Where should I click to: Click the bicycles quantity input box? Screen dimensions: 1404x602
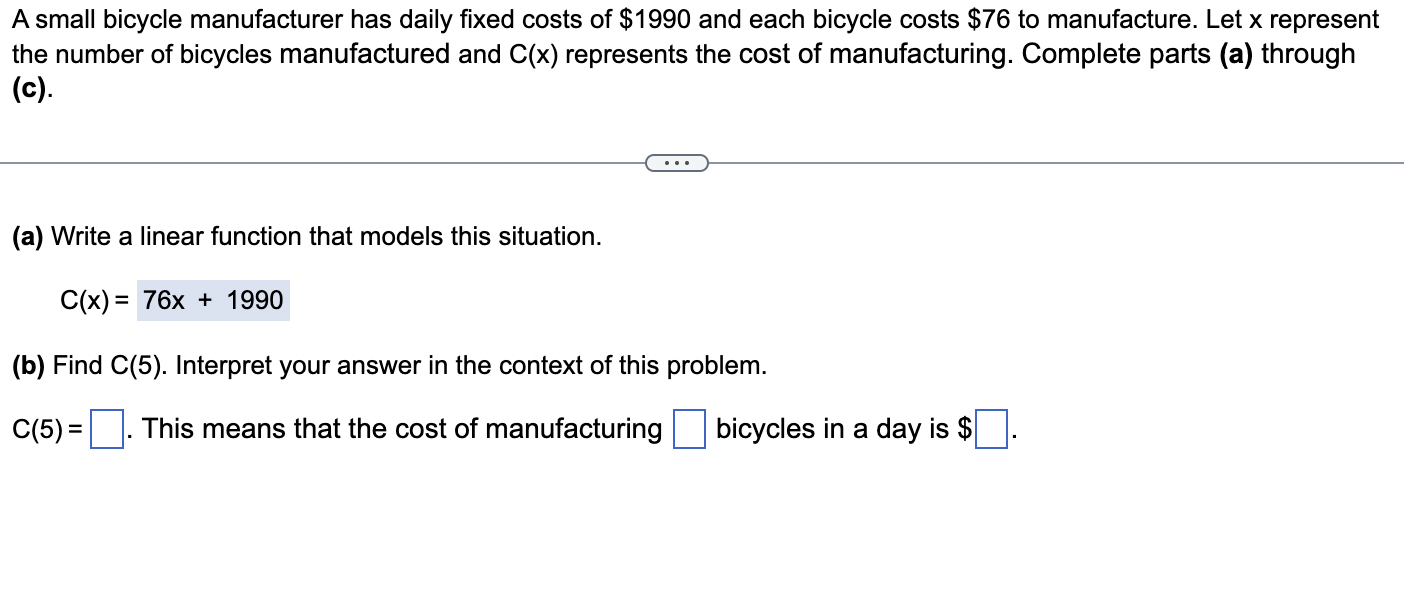pos(688,428)
